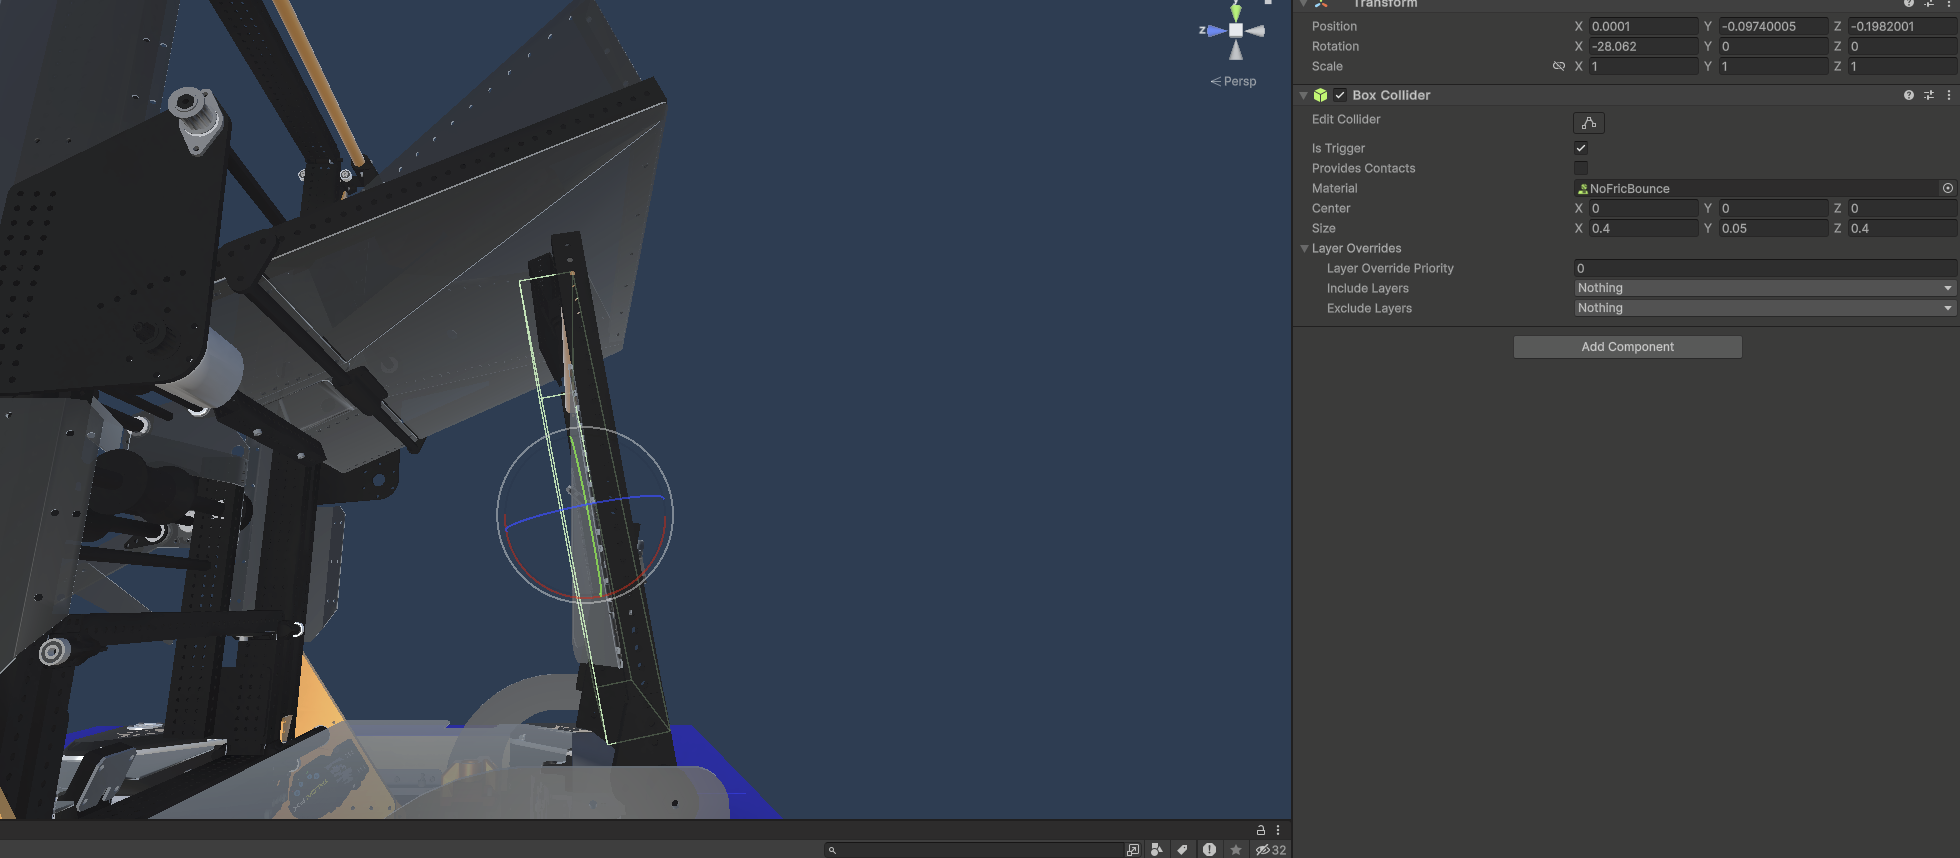Viewport: 1960px width, 858px height.
Task: Click the green Box Collider component icon
Action: coord(1320,95)
